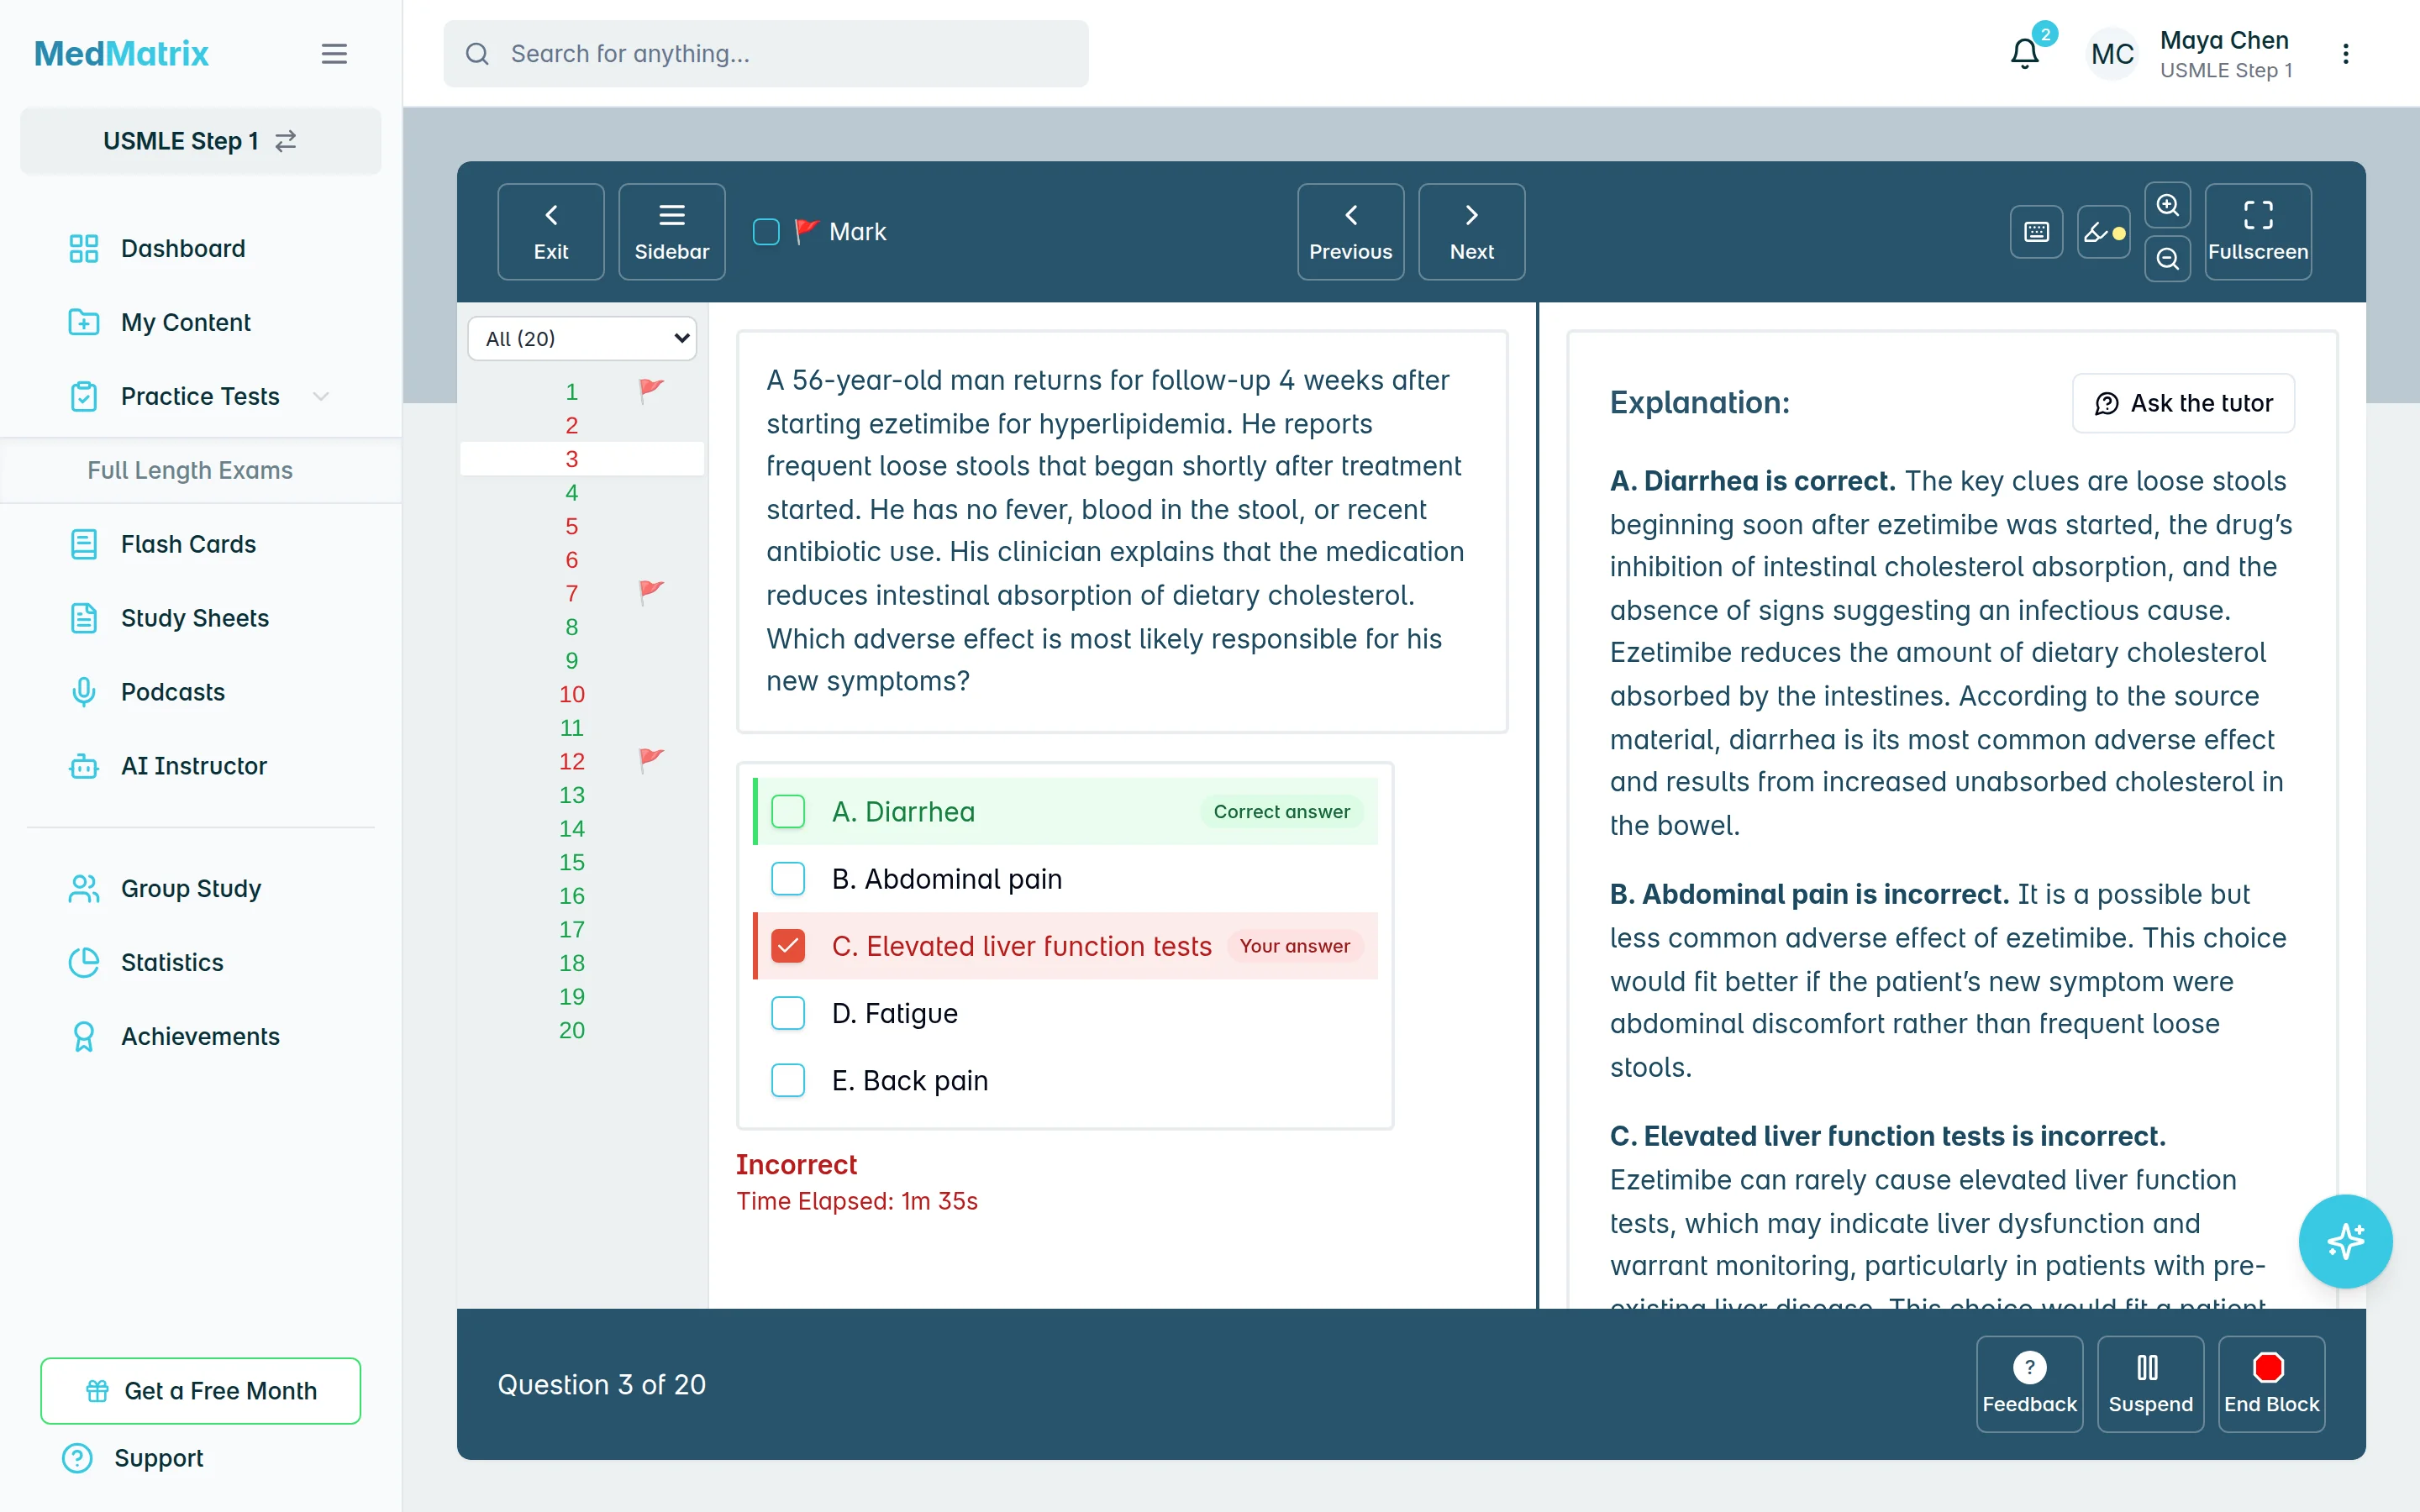Viewport: 2420px width, 1512px height.
Task: Check answer D. Fatigue
Action: click(788, 1013)
